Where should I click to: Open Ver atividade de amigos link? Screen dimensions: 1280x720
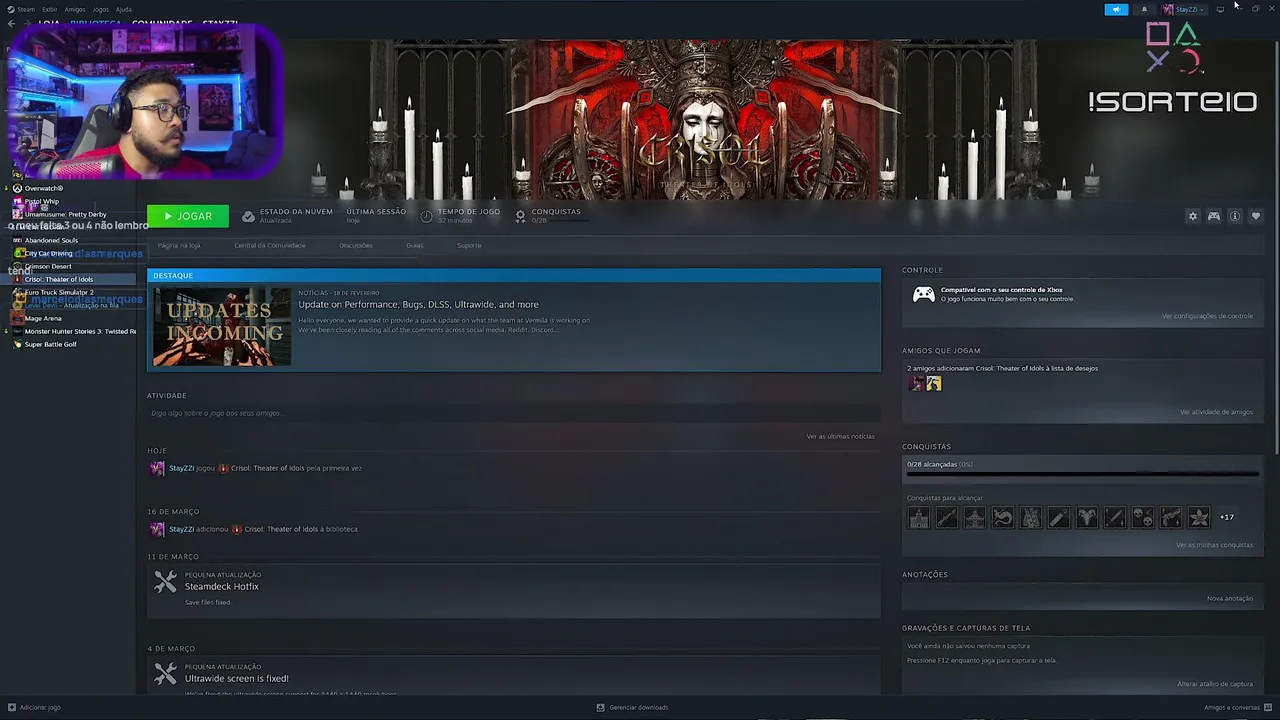pyautogui.click(x=1216, y=412)
